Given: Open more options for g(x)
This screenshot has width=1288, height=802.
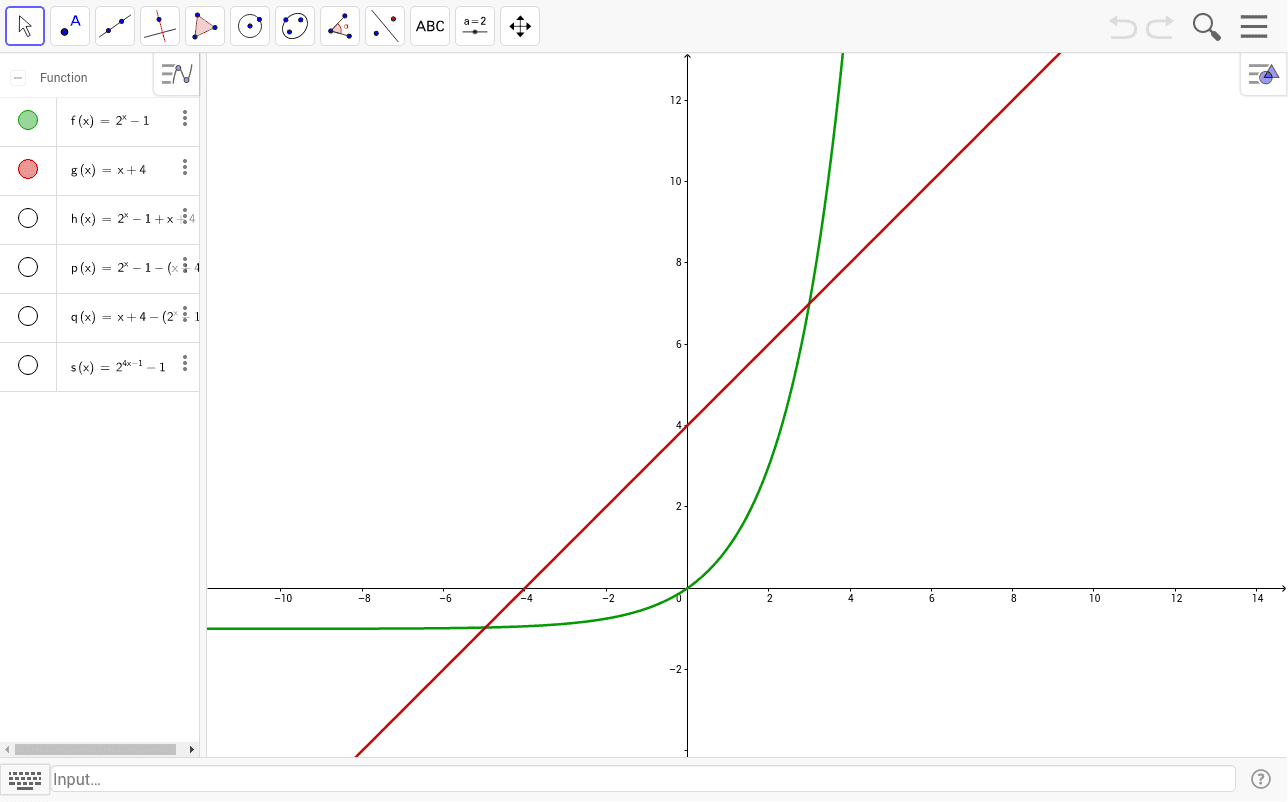Looking at the screenshot, I should [x=185, y=168].
